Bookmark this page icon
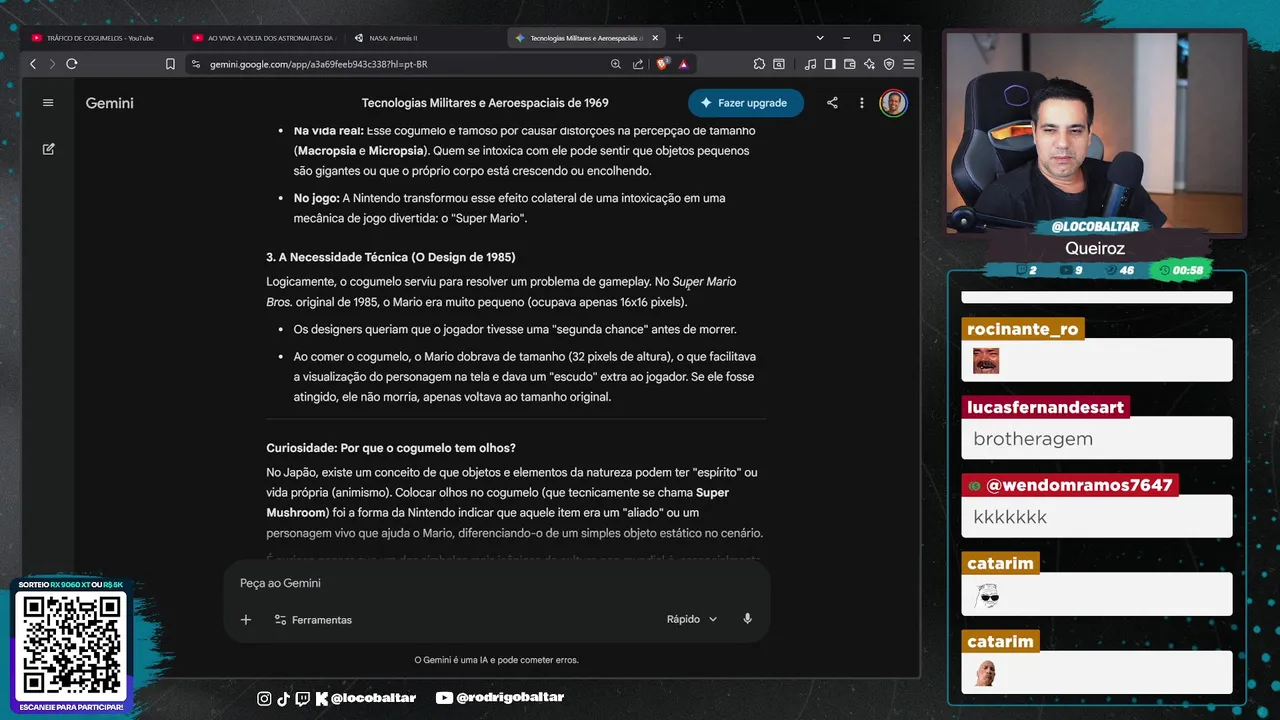The height and width of the screenshot is (720, 1280). (x=170, y=64)
